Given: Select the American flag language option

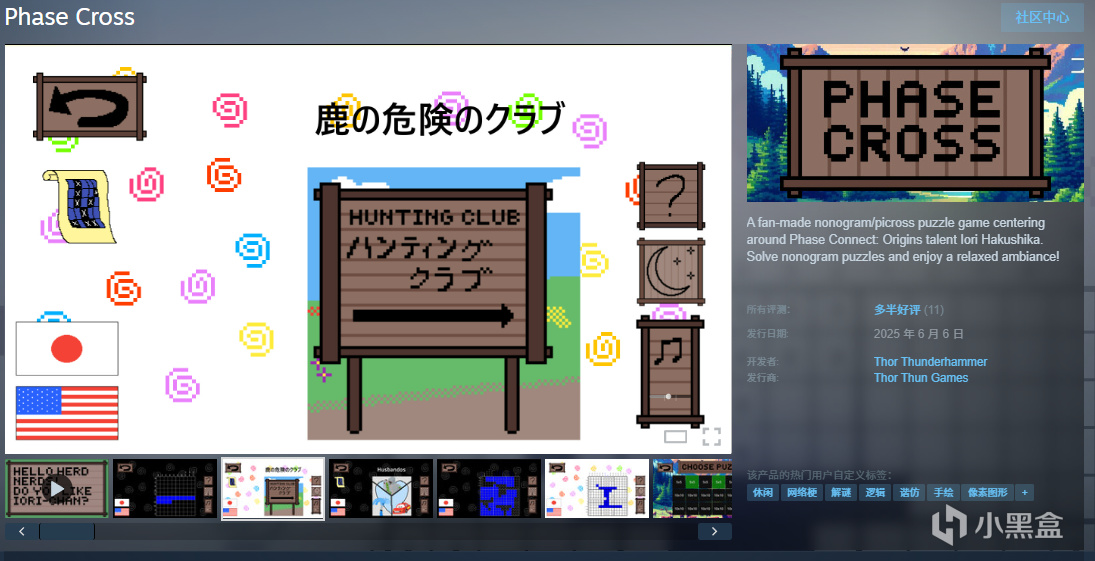Looking at the screenshot, I should (67, 413).
